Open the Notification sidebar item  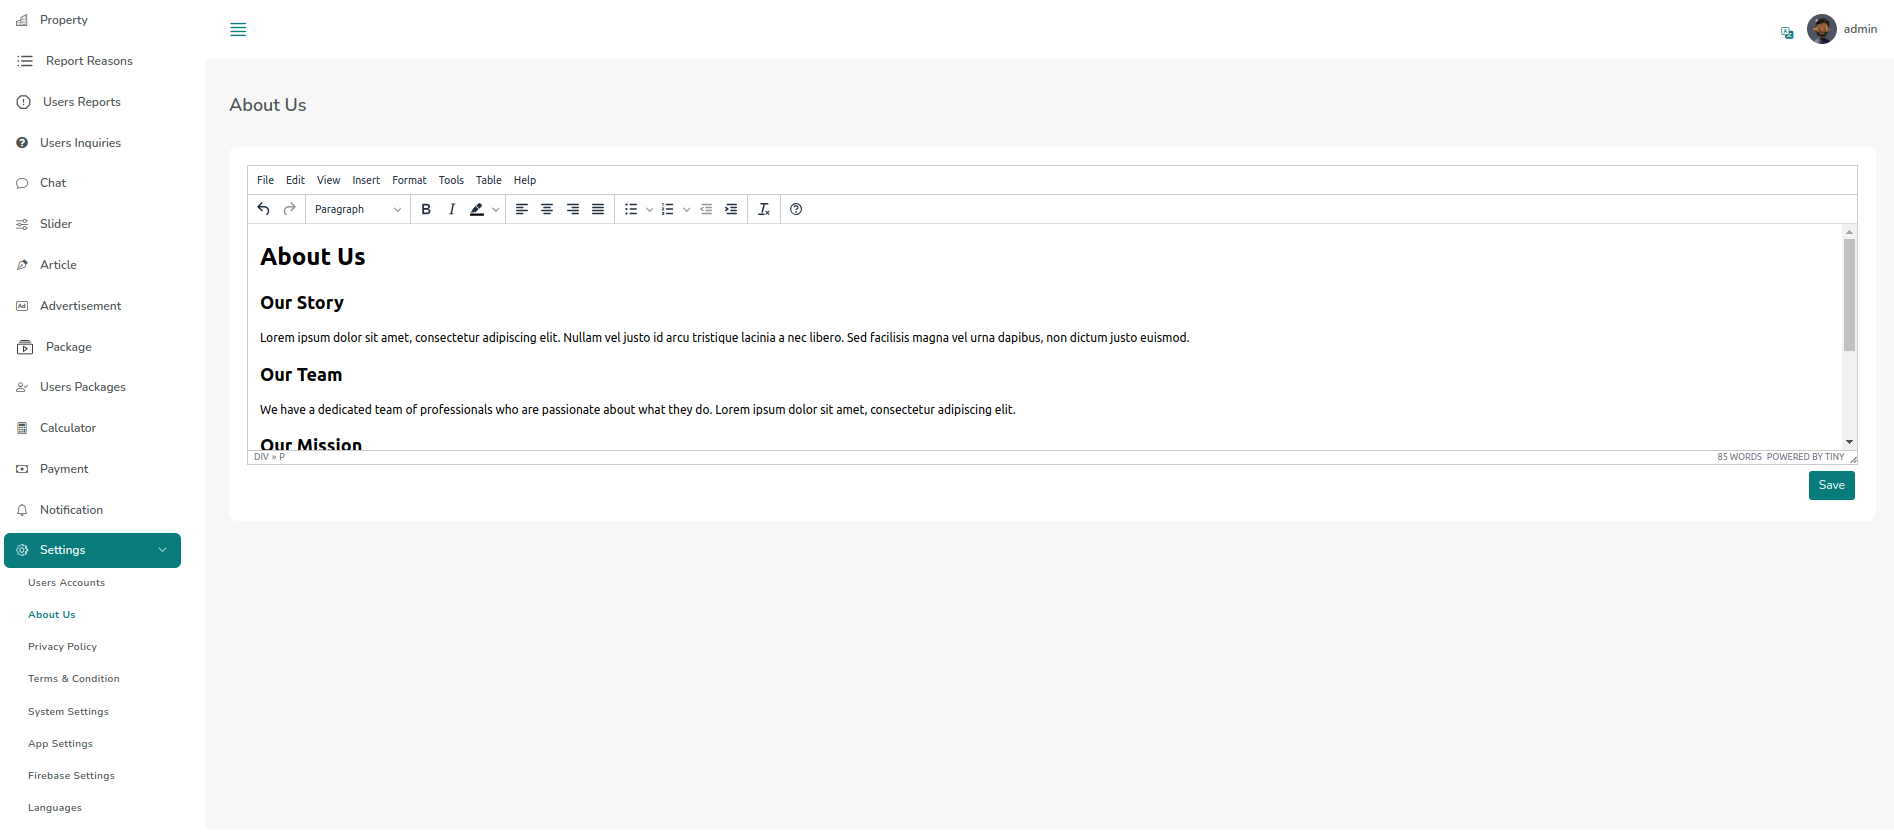(x=71, y=510)
